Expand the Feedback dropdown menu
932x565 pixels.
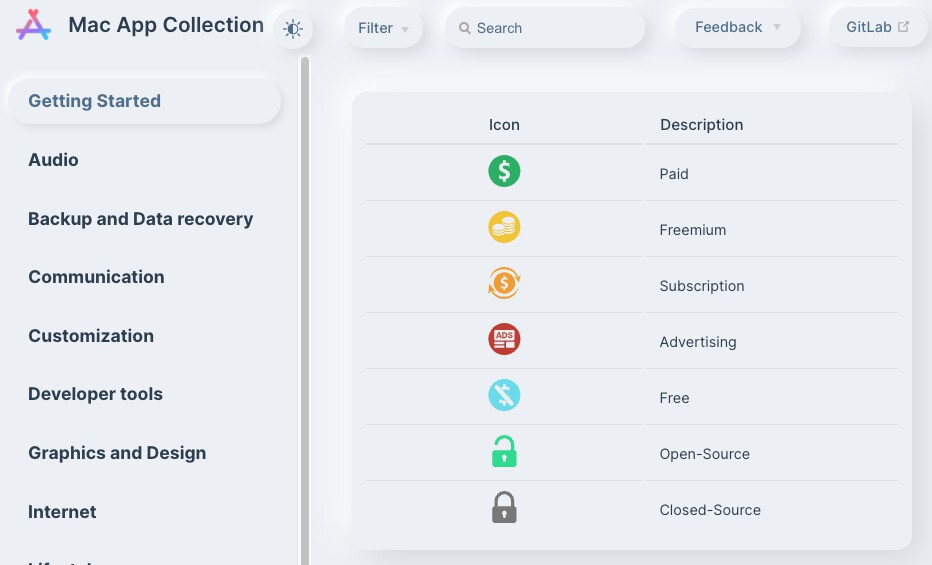738,27
